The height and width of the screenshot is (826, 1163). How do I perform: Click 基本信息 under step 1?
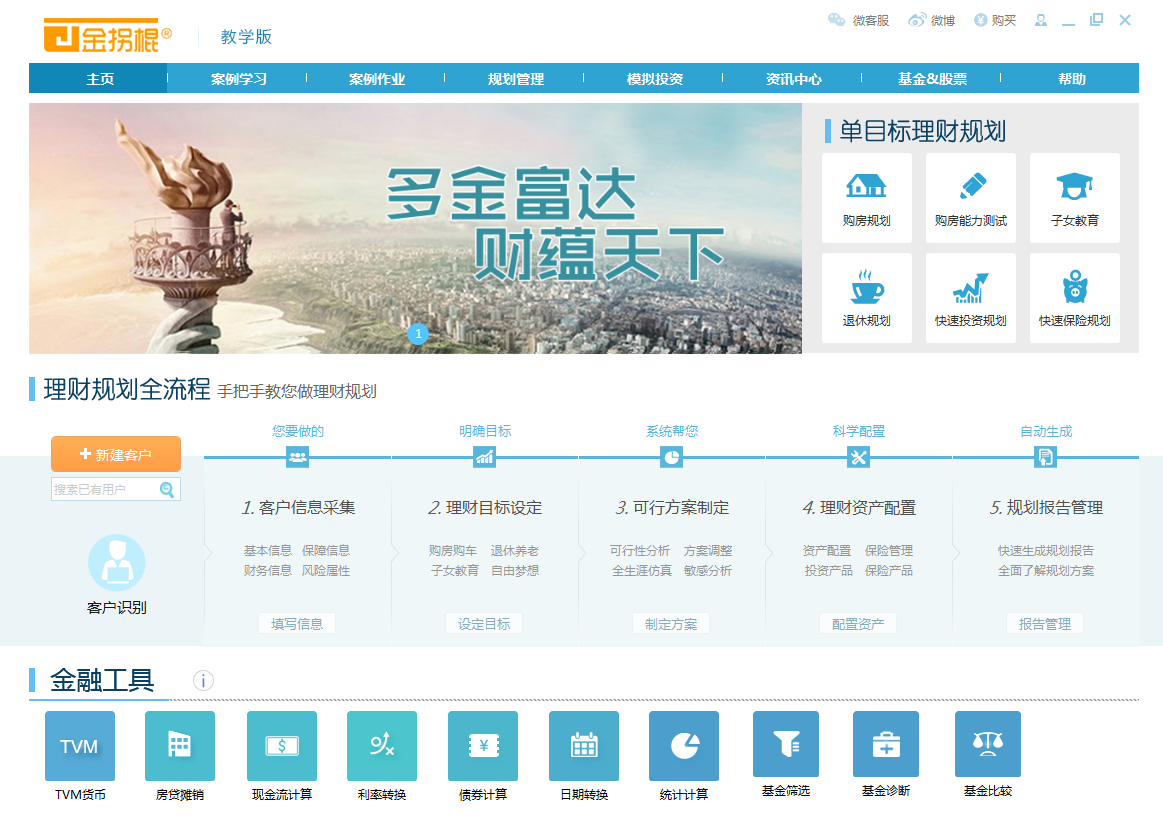(268, 550)
